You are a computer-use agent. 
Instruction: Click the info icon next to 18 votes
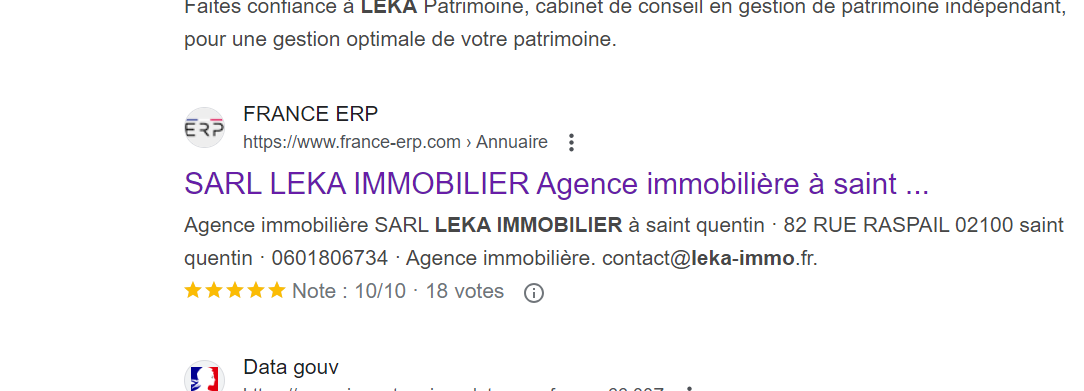pyautogui.click(x=534, y=293)
